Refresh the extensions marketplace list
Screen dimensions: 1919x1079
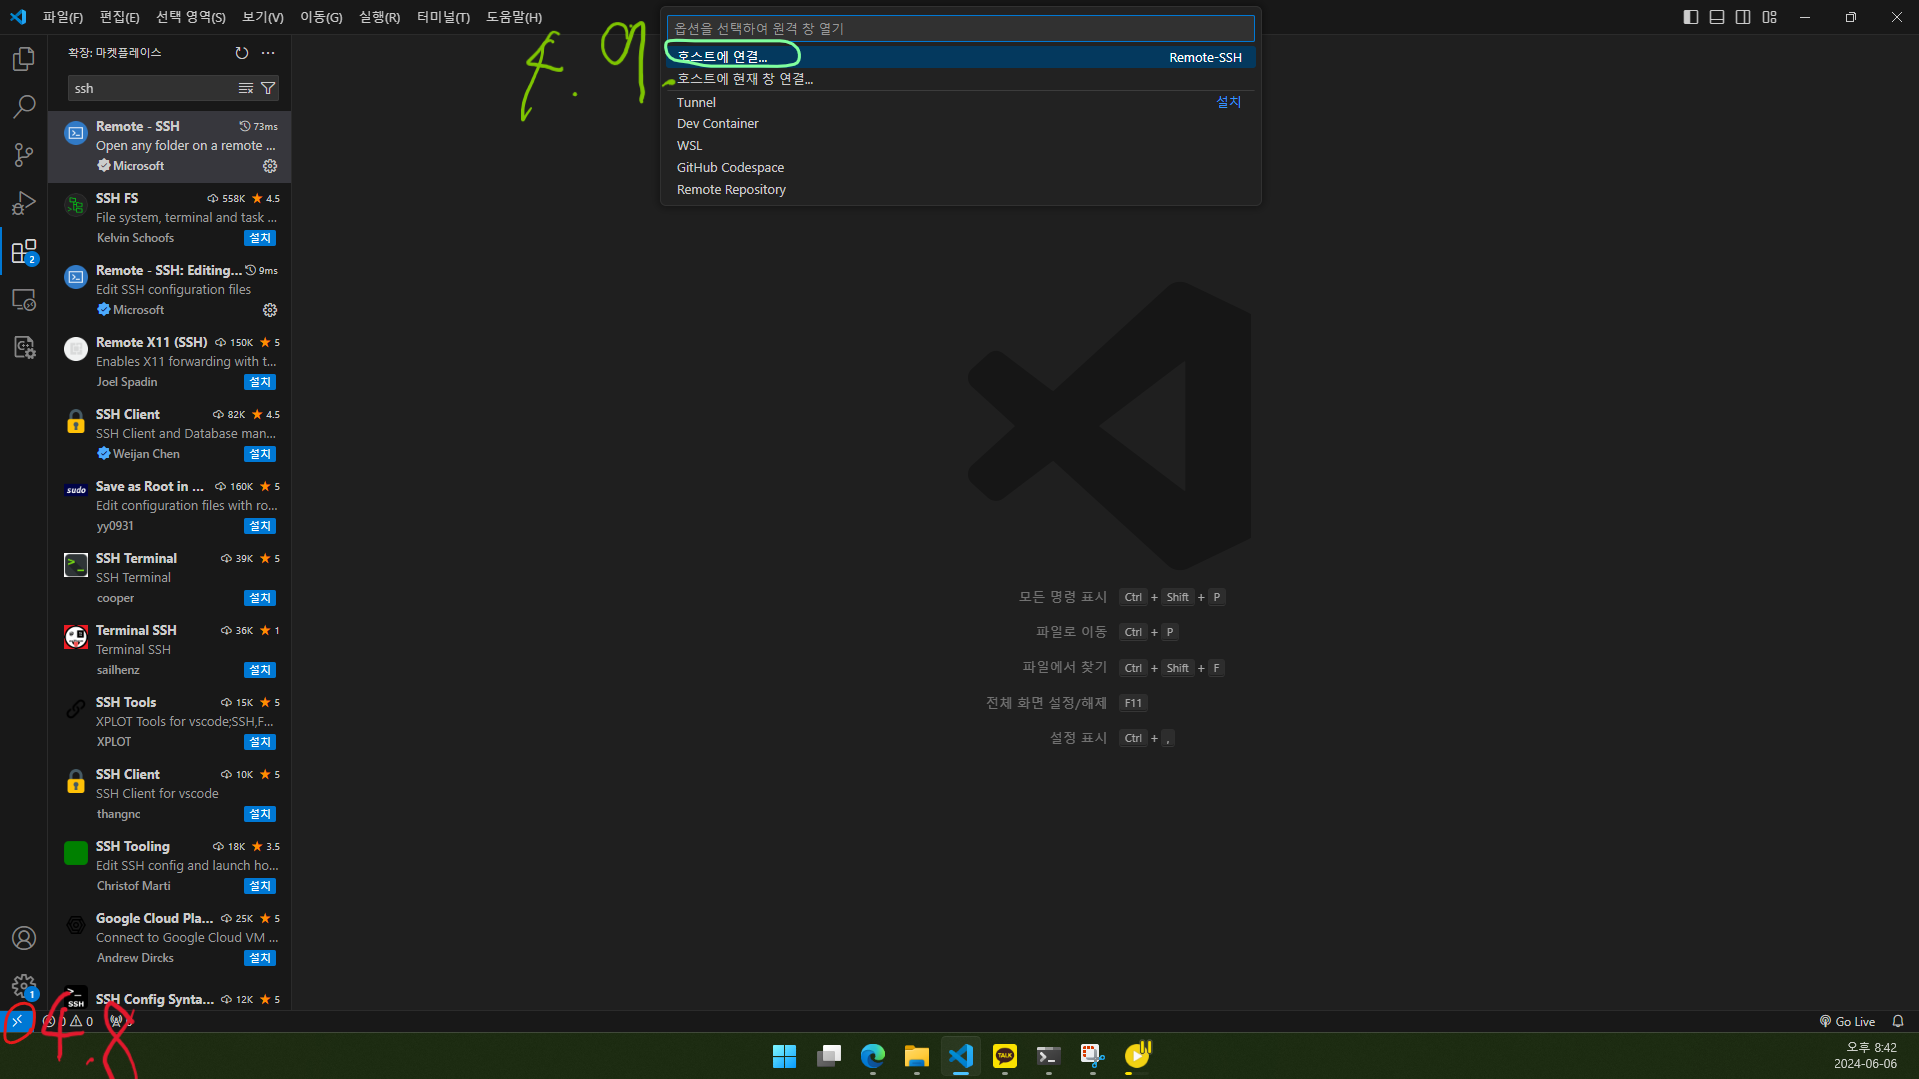242,53
